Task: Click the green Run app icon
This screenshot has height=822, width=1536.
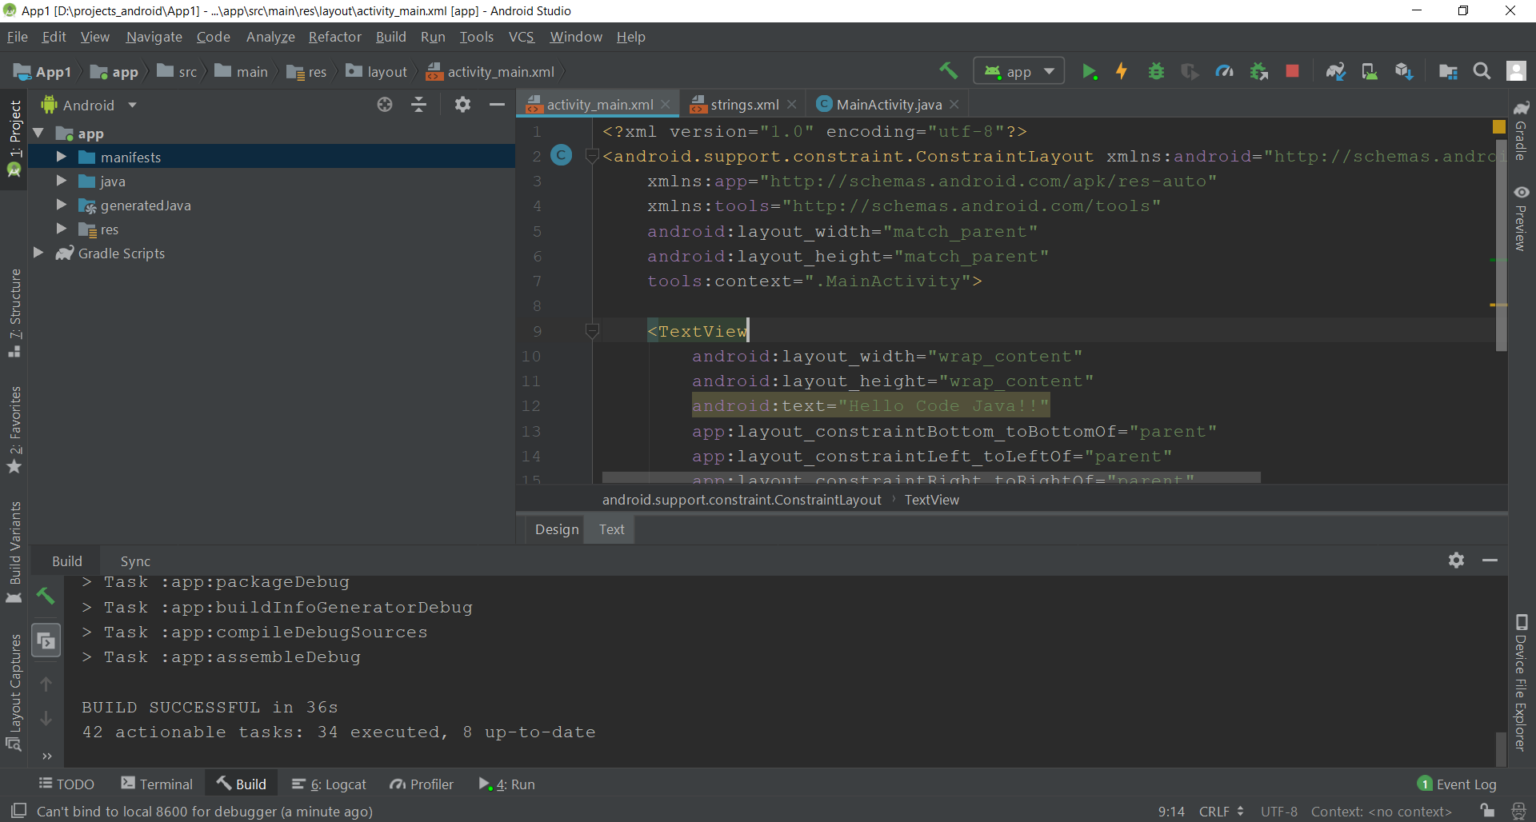Action: (1089, 71)
